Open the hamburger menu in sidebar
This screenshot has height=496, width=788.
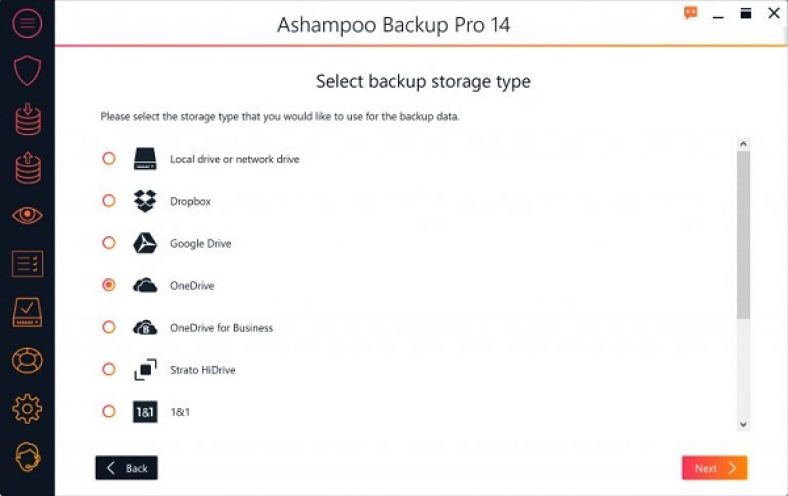27,23
